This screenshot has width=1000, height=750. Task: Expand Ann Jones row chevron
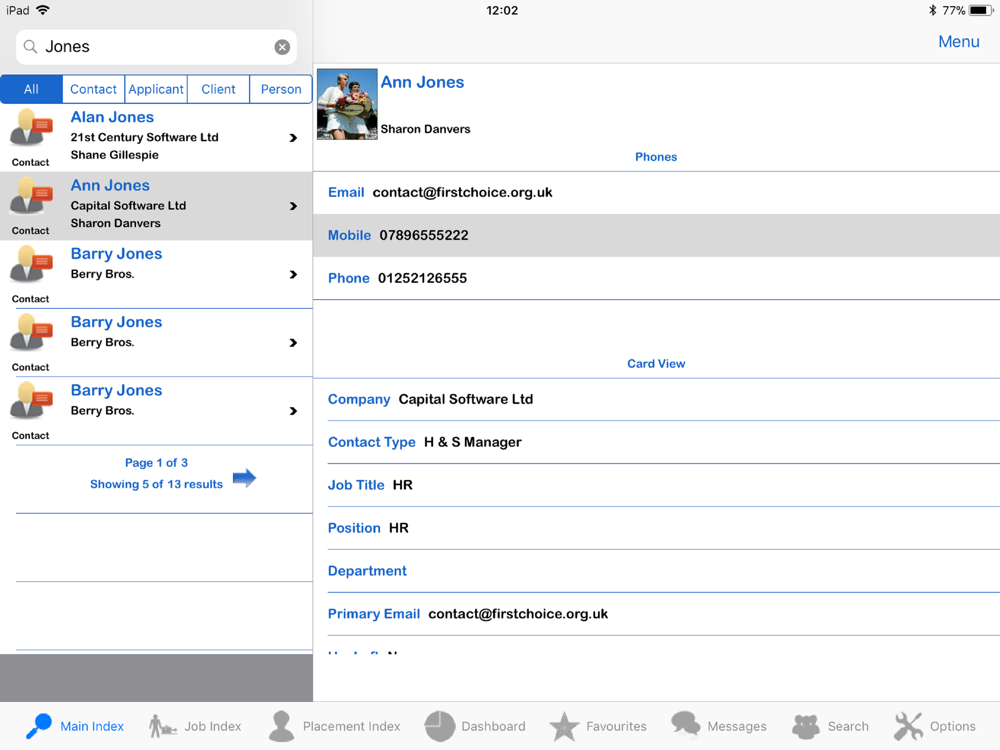pos(293,206)
